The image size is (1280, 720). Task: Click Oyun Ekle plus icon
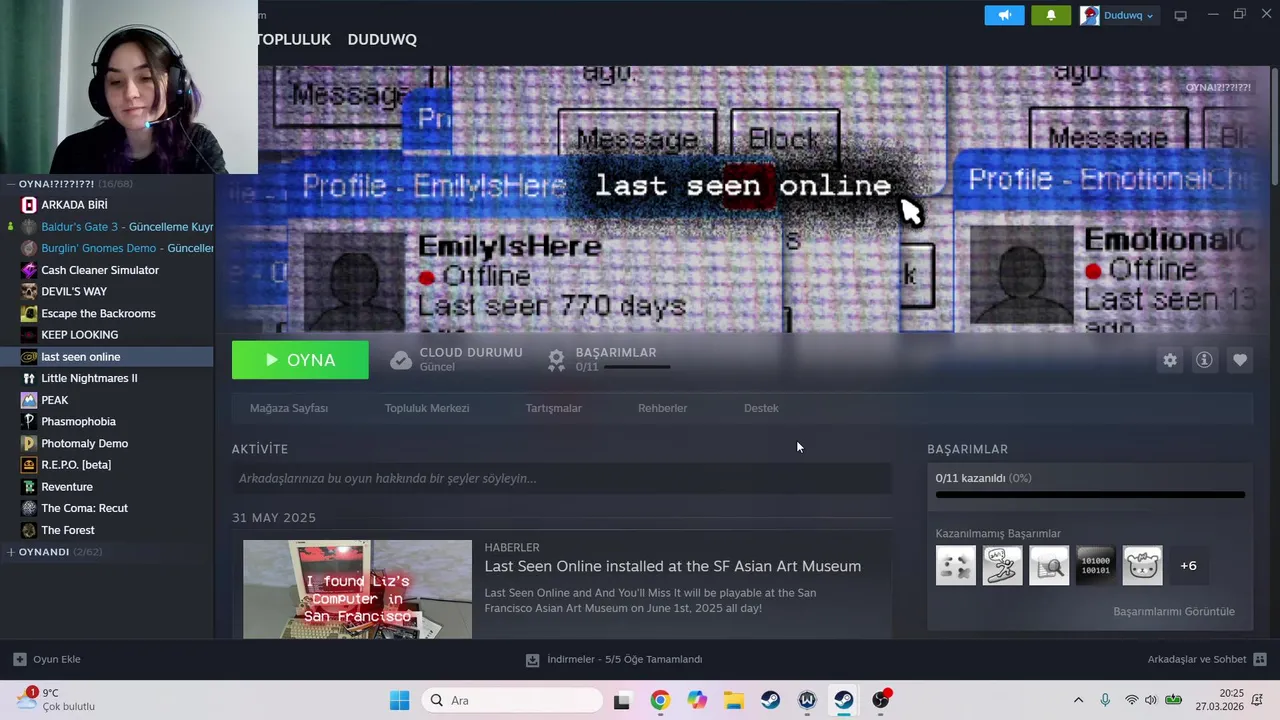click(x=19, y=660)
